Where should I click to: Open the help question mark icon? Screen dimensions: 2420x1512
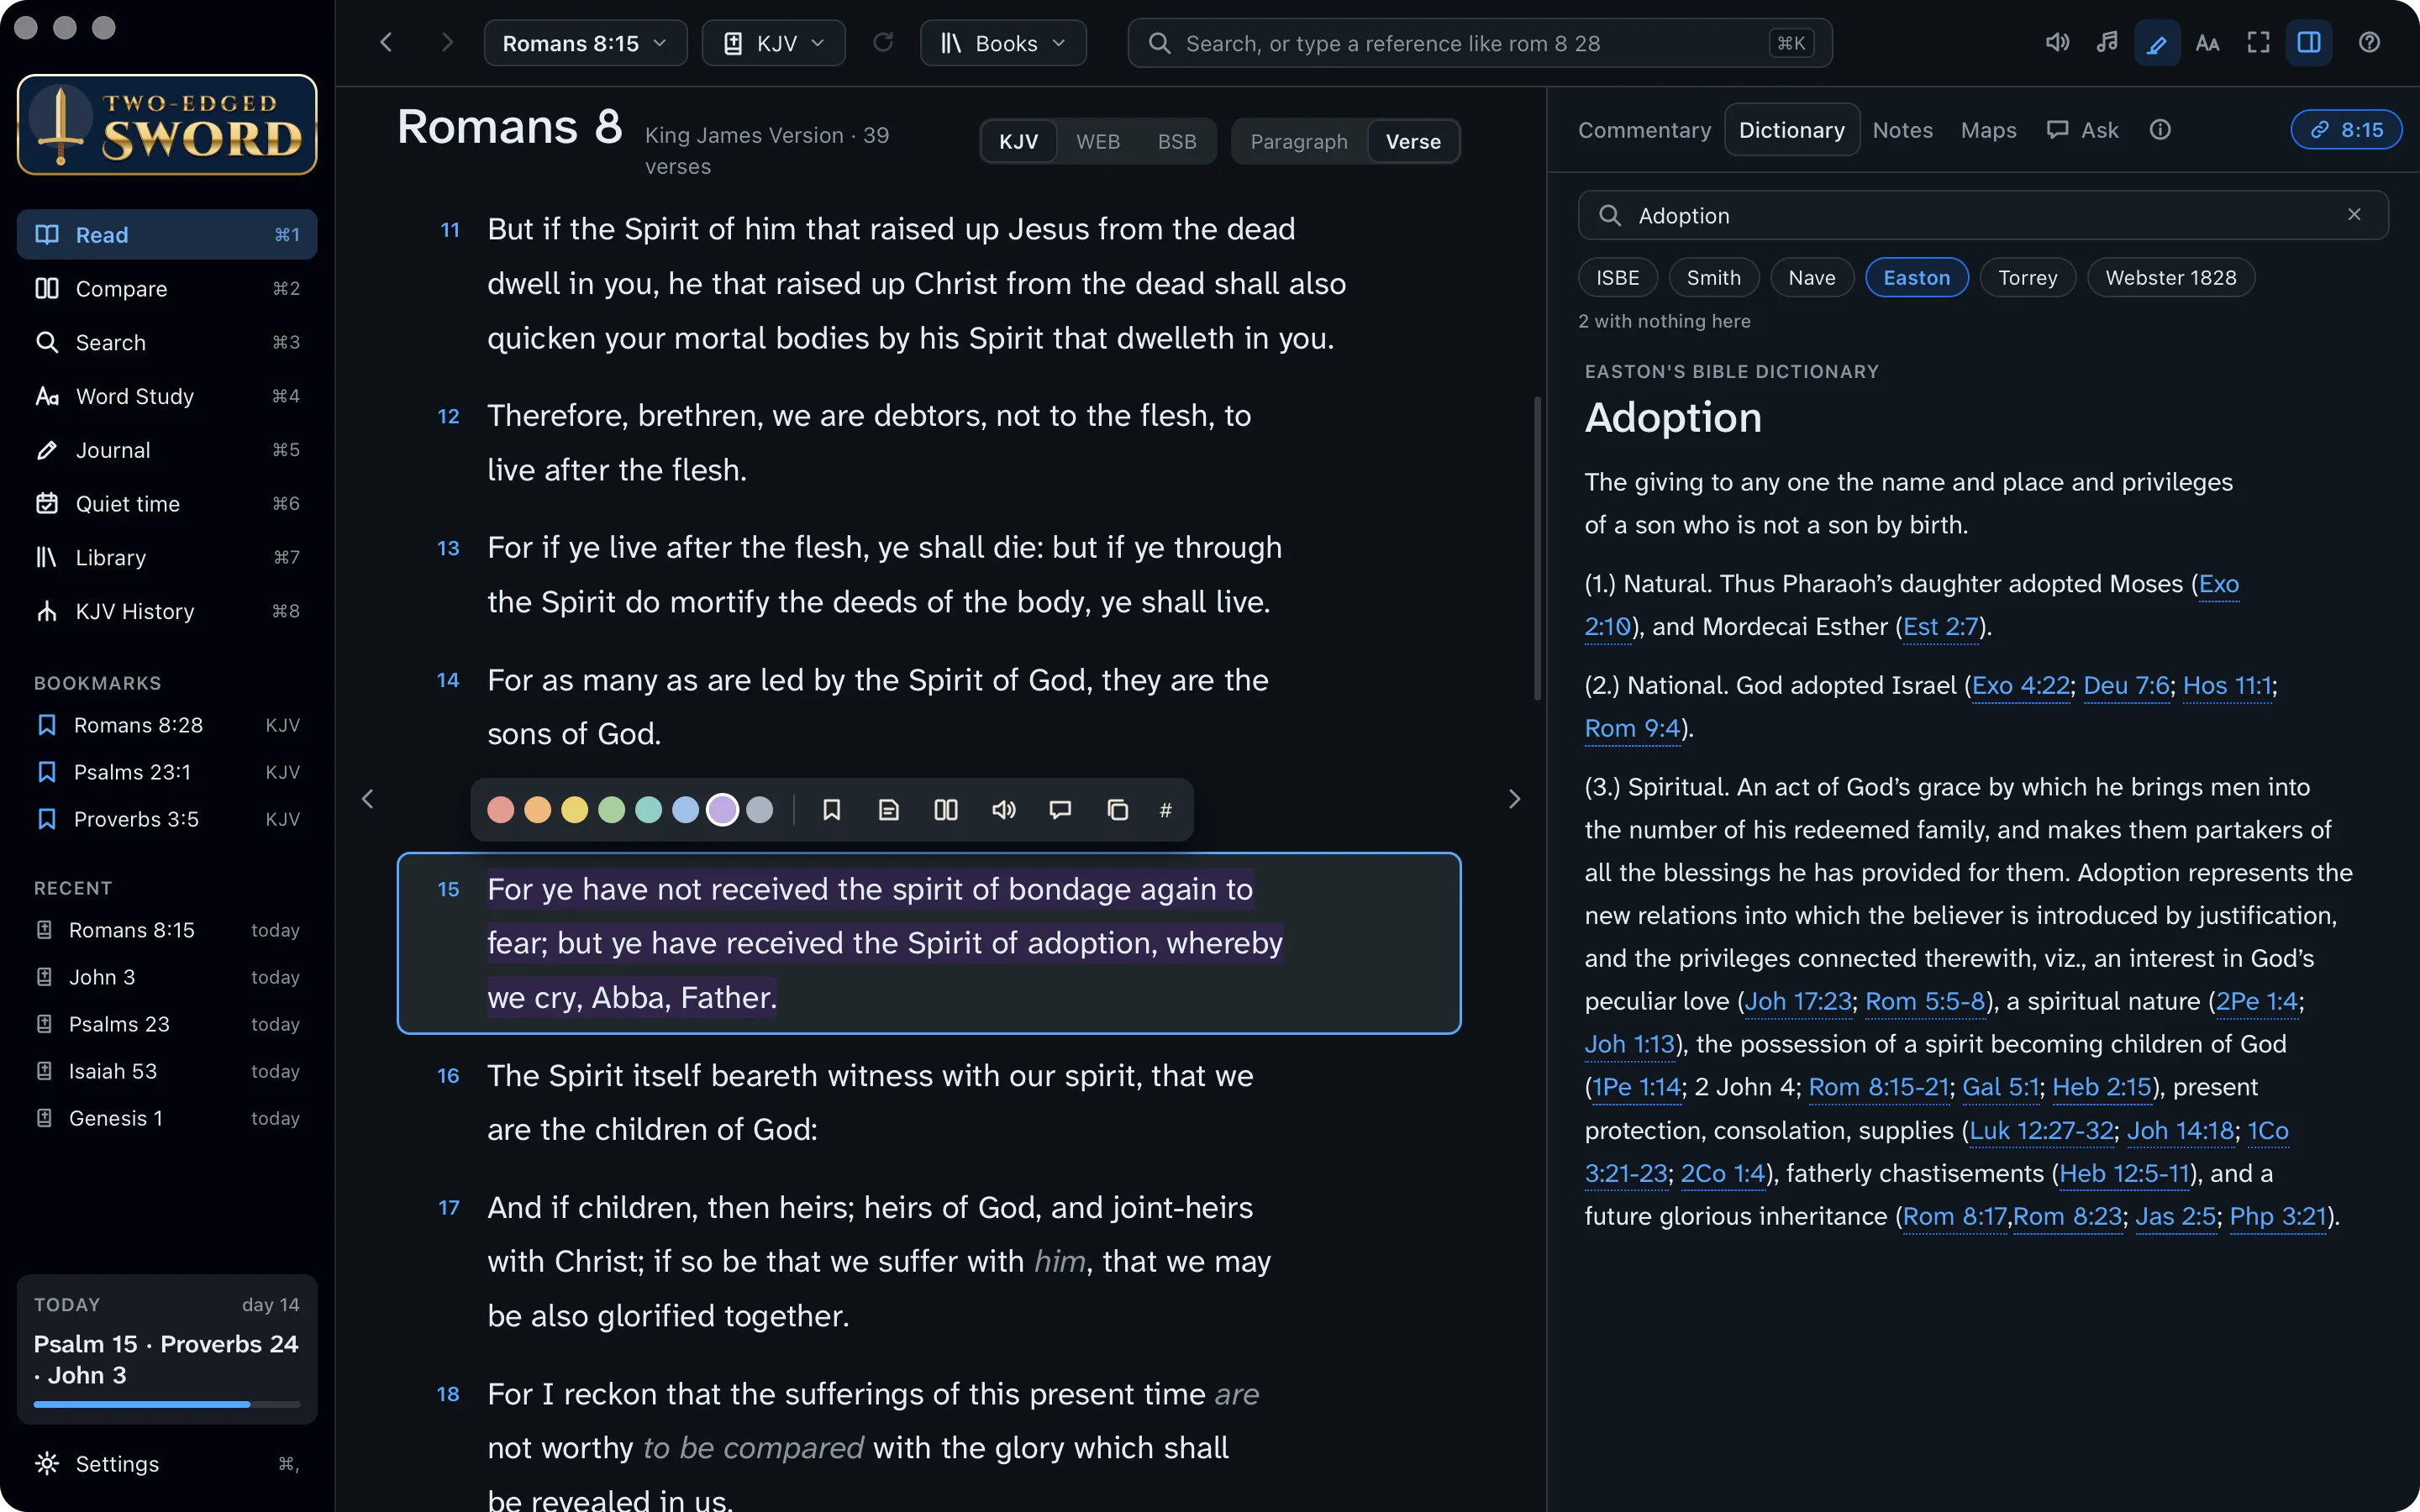(2369, 43)
